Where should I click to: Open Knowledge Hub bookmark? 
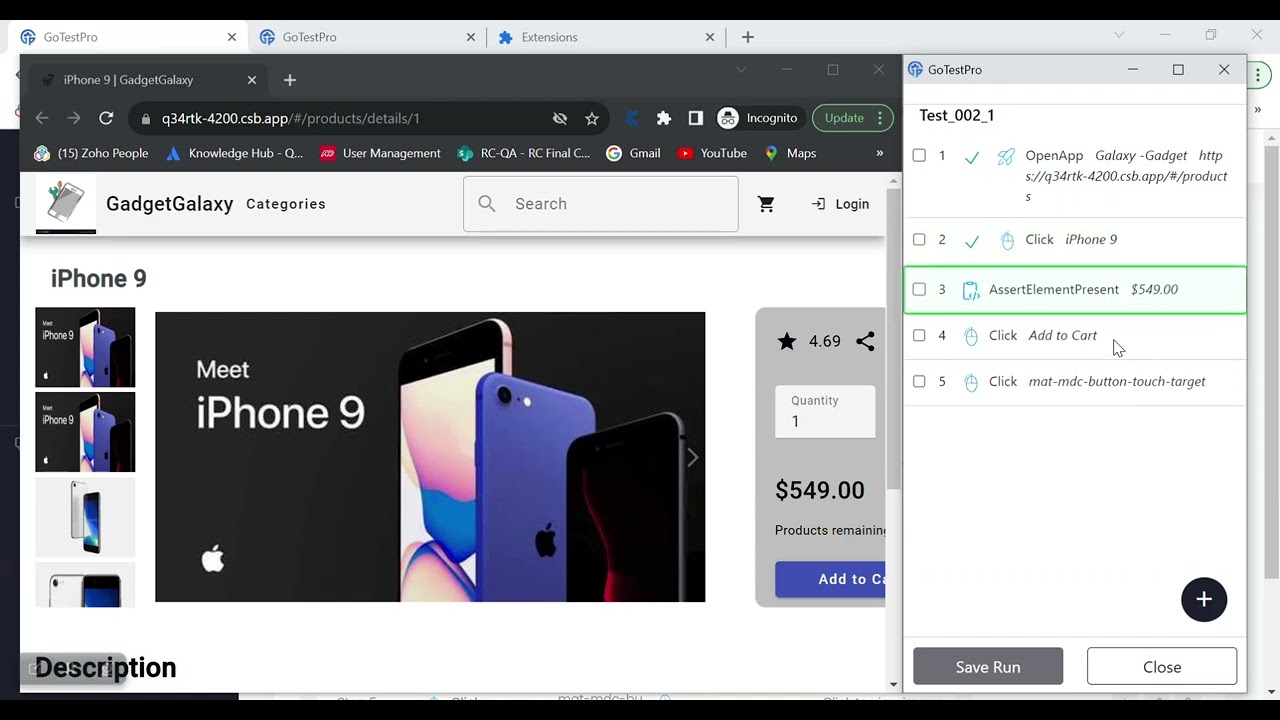(234, 153)
